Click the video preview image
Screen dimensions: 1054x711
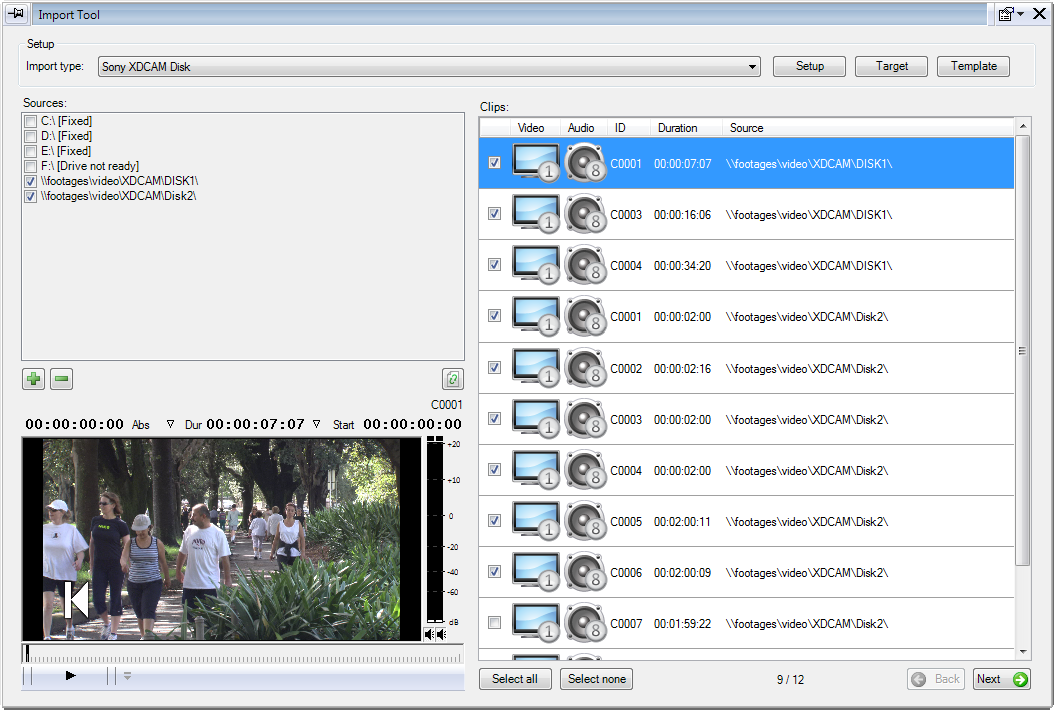click(222, 539)
